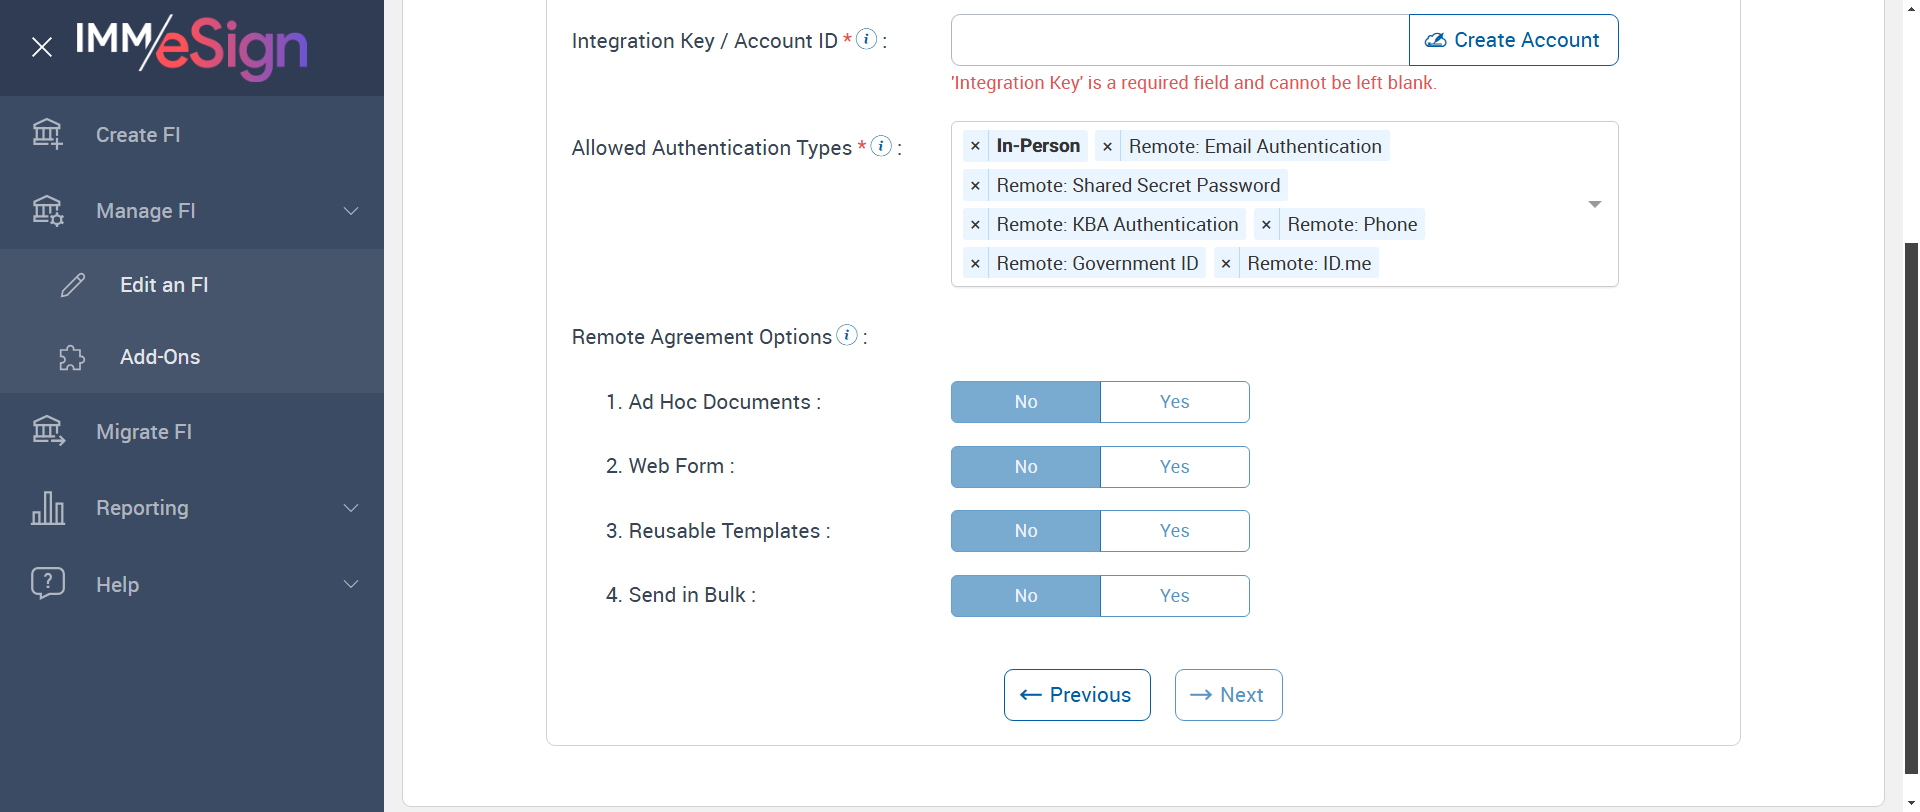Focus the Integration Key input field
This screenshot has width=1920, height=812.
[x=1179, y=40]
